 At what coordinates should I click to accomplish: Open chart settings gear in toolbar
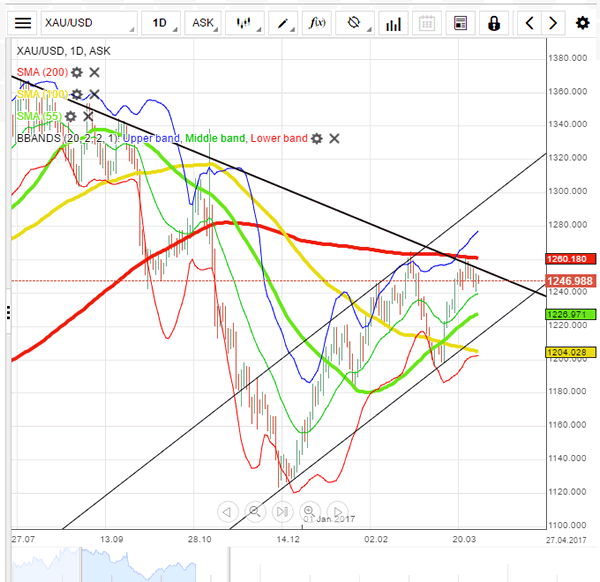(x=582, y=23)
